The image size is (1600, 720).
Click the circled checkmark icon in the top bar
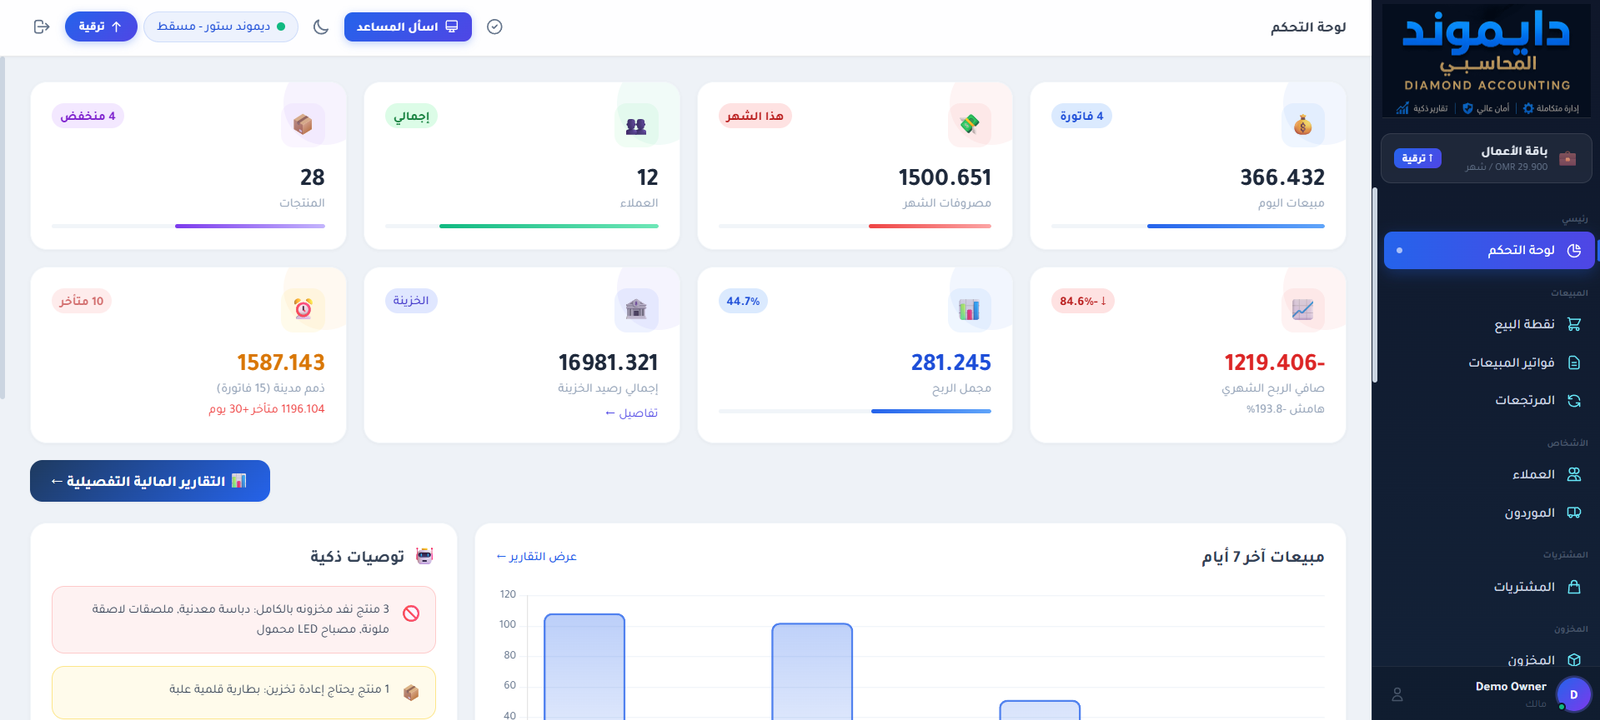(494, 27)
